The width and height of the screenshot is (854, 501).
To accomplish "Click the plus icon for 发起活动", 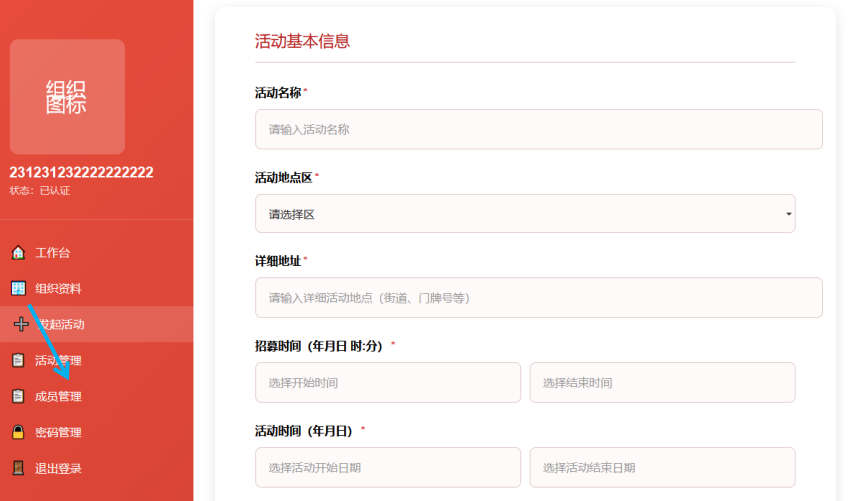I will [20, 324].
